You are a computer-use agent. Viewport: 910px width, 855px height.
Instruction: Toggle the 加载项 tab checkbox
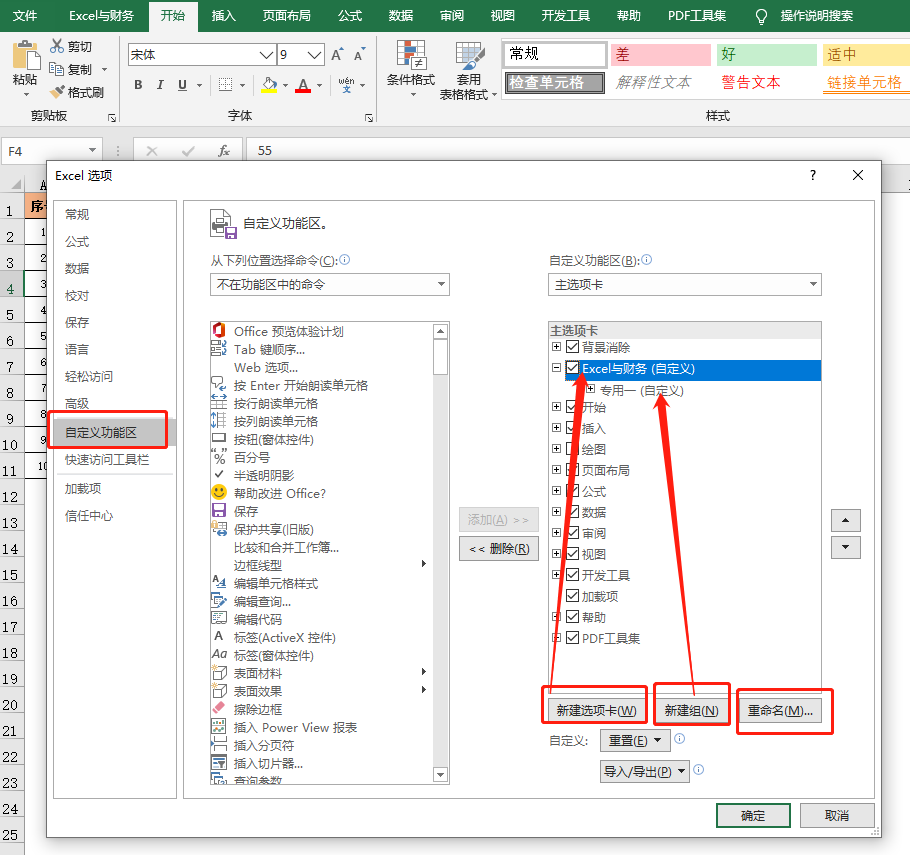[572, 596]
